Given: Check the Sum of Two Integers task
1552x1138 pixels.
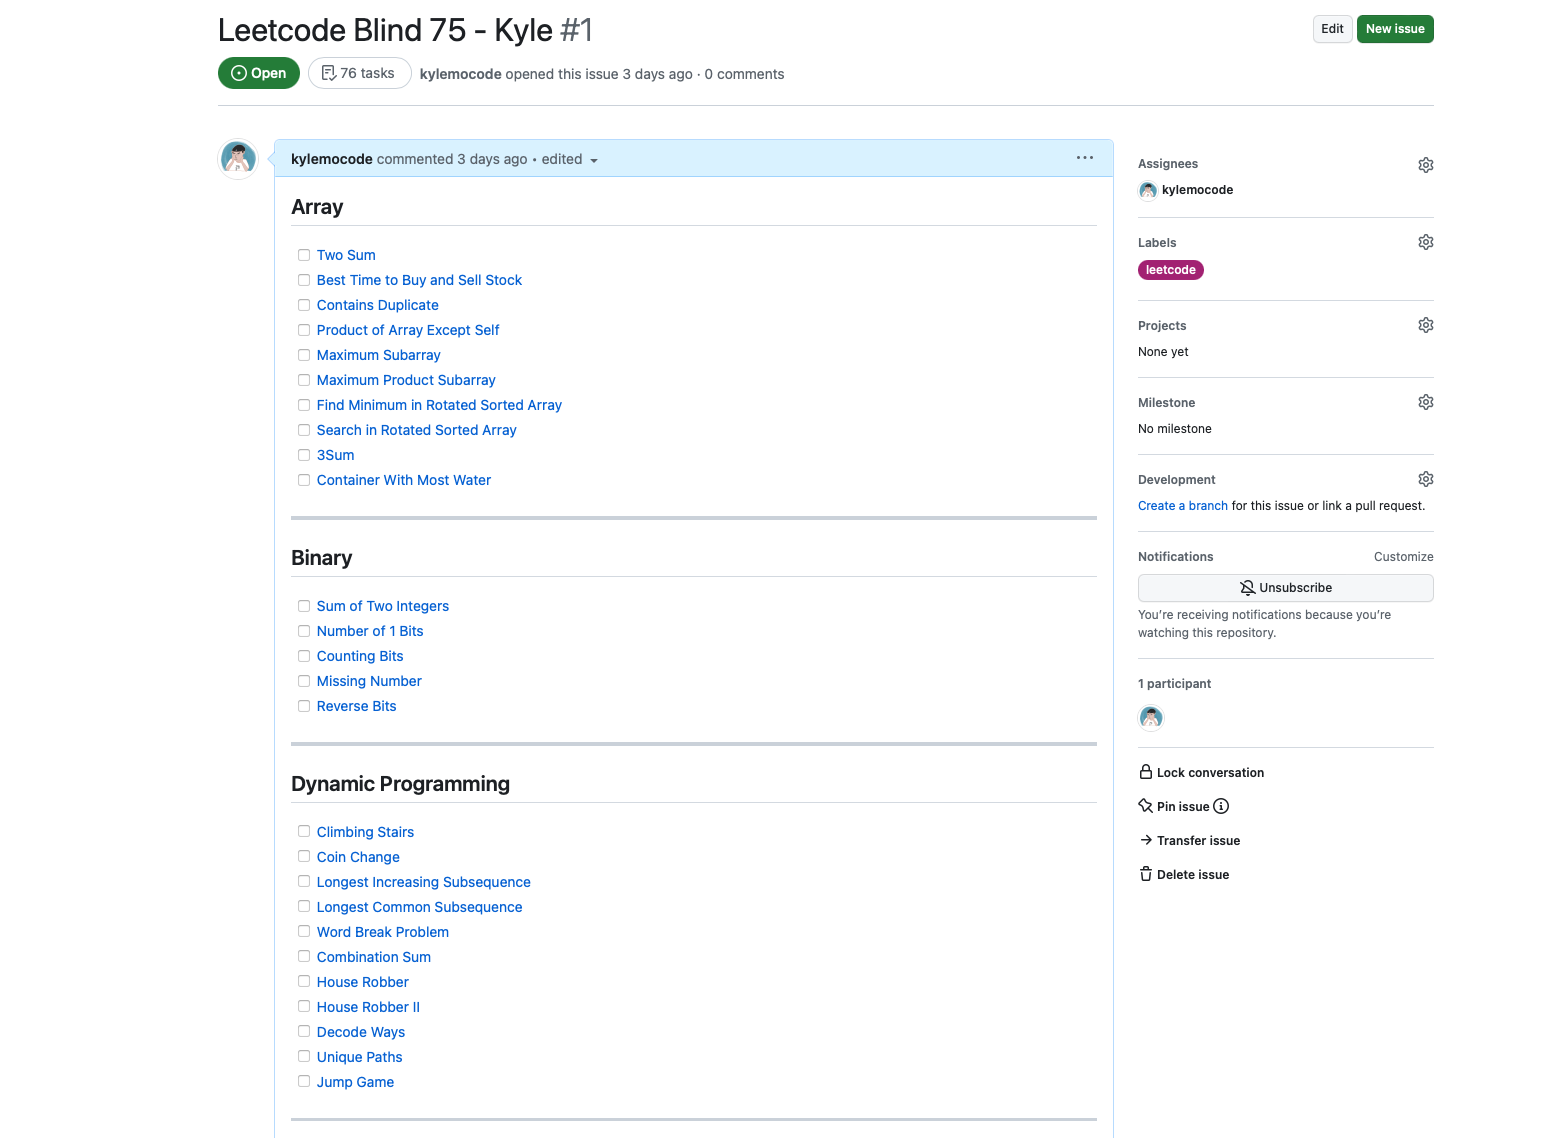Looking at the screenshot, I should pyautogui.click(x=304, y=606).
